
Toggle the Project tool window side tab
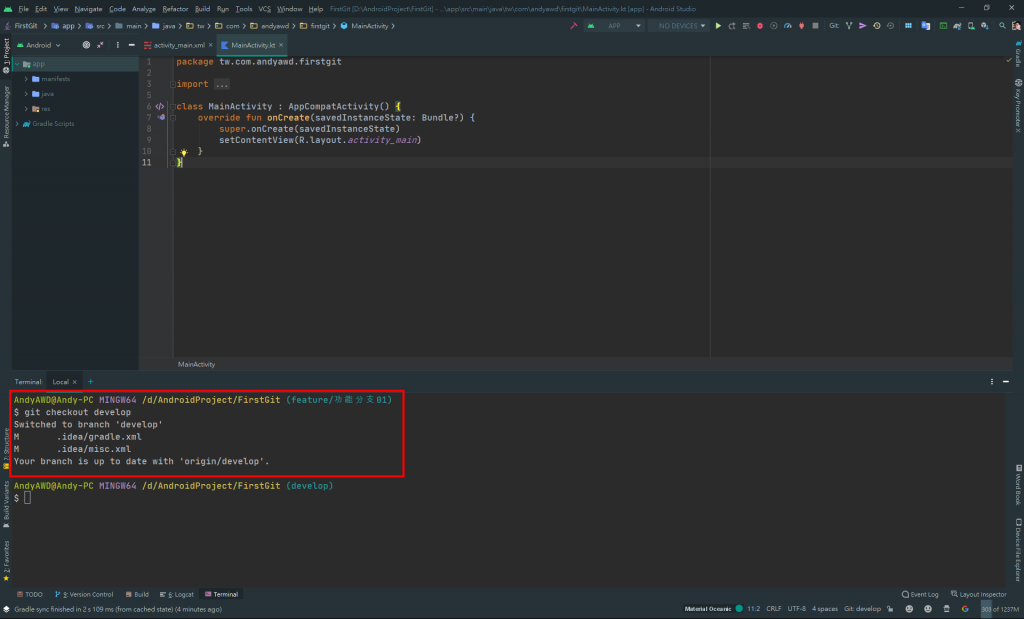6,56
